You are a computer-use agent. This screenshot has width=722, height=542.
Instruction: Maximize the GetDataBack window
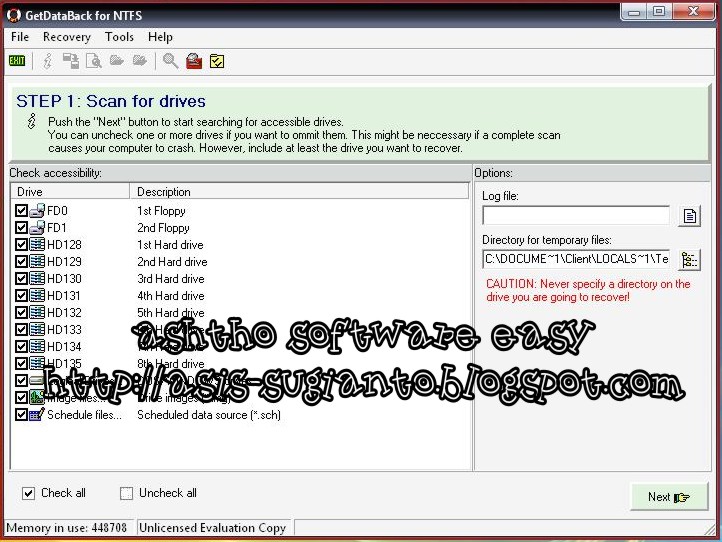click(x=659, y=12)
